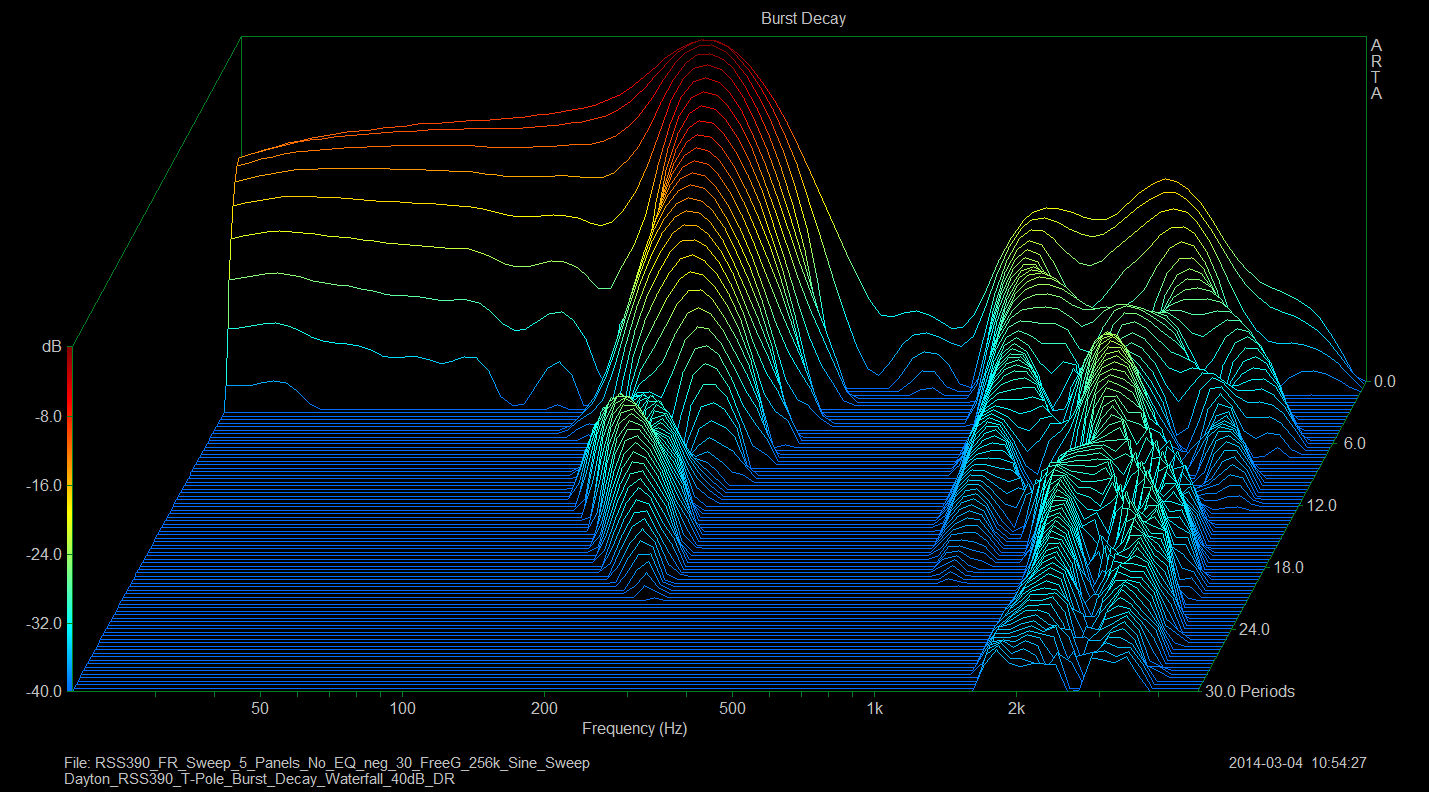Click the Burst Decay plot title

point(803,19)
